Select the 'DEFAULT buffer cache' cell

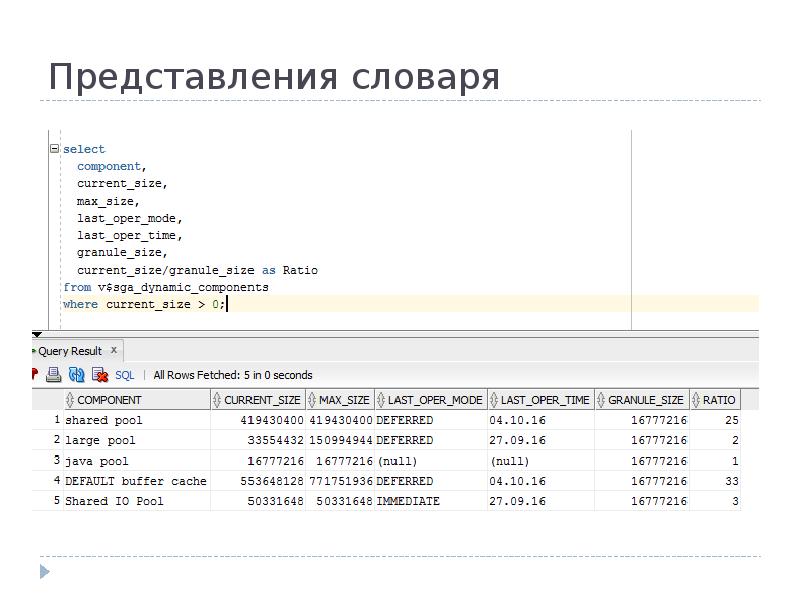point(135,481)
